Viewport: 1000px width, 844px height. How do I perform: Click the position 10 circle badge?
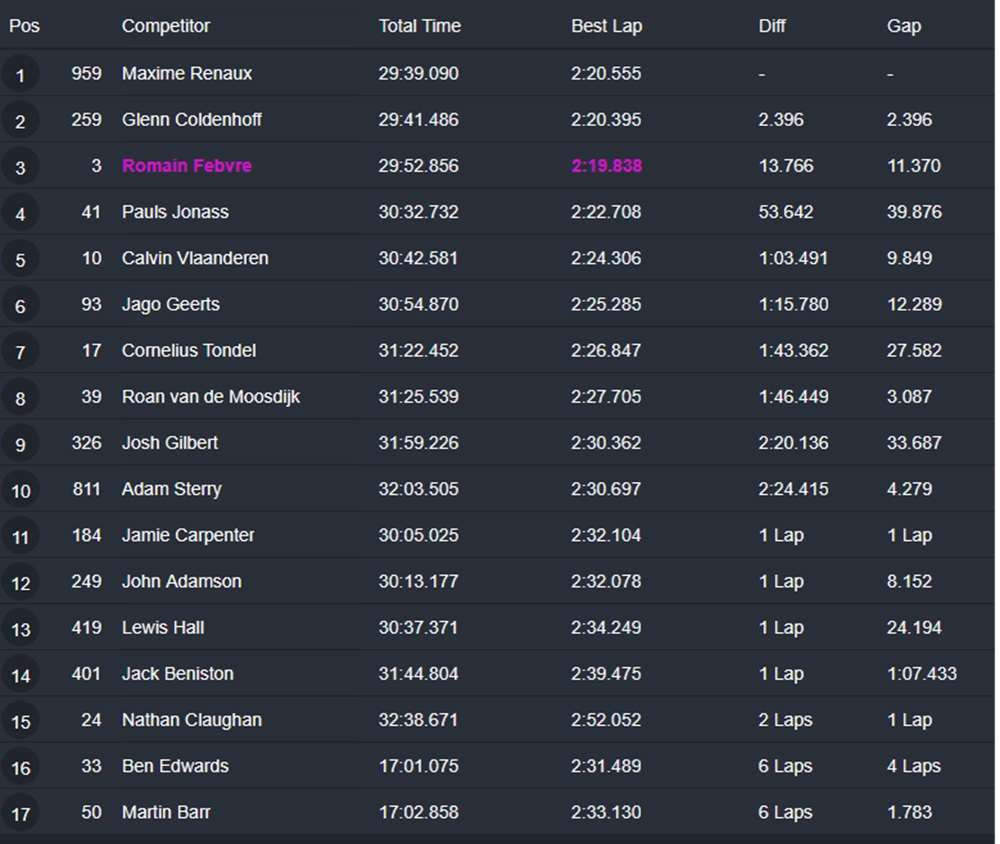click(x=20, y=490)
